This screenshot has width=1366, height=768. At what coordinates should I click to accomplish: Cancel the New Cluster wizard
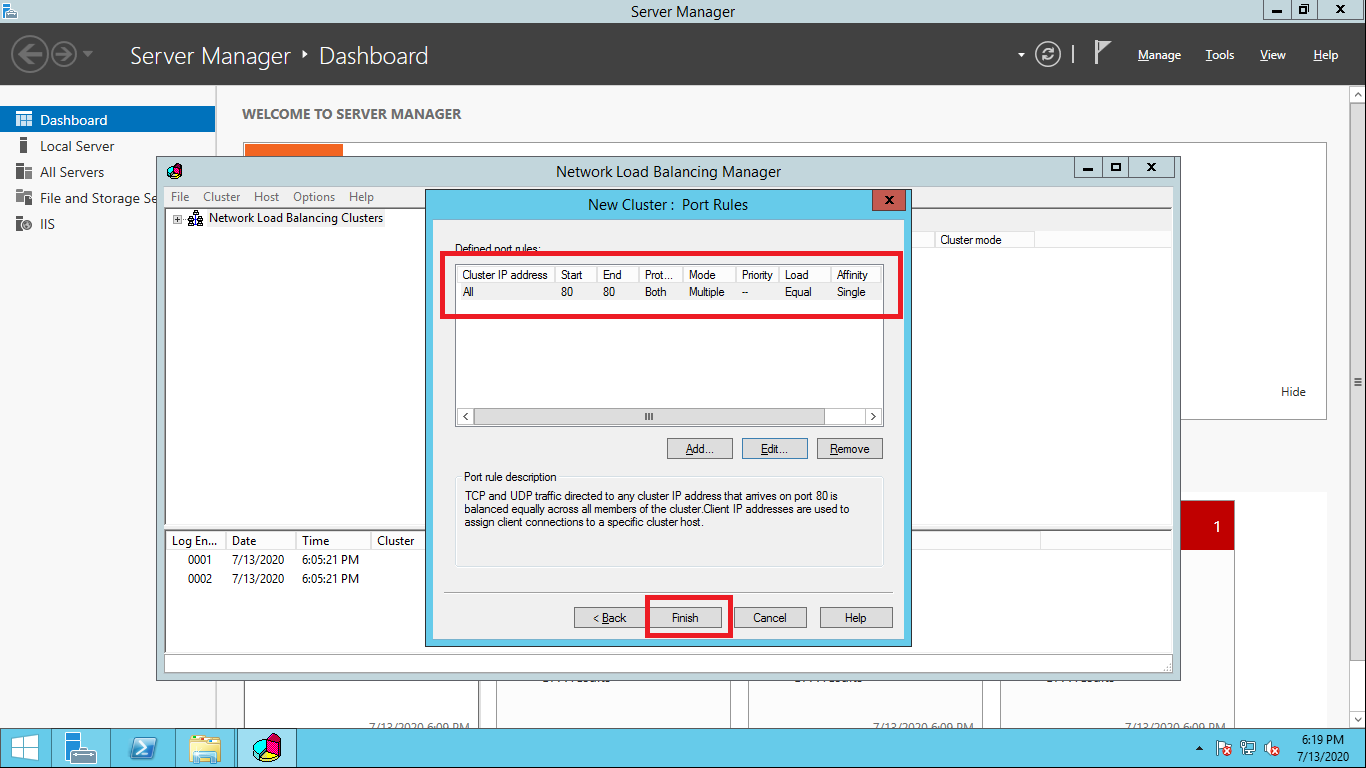point(770,618)
